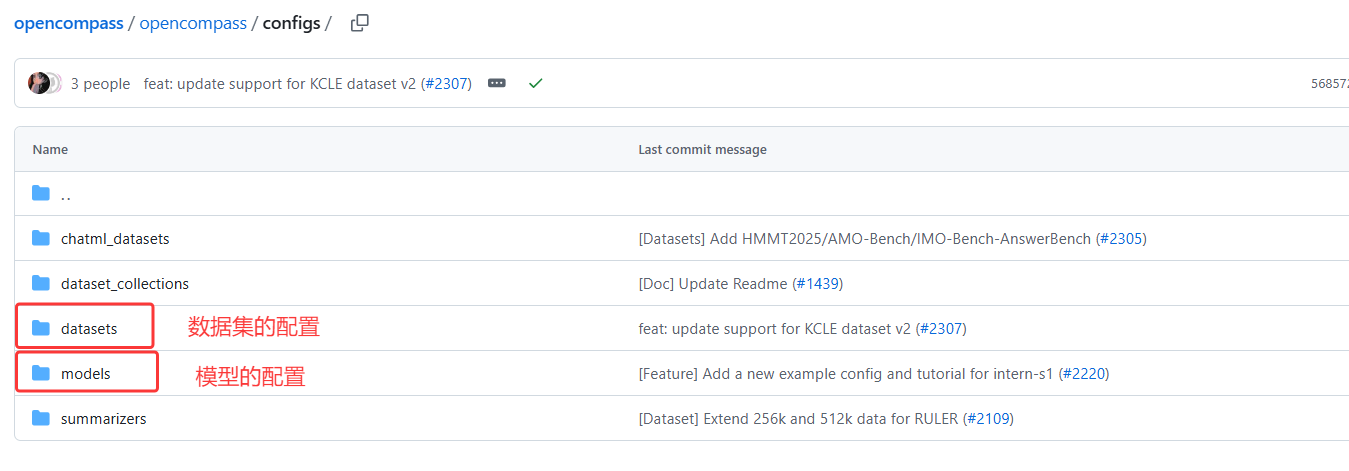
Task: Open pull request #2109 link
Action: pos(987,419)
